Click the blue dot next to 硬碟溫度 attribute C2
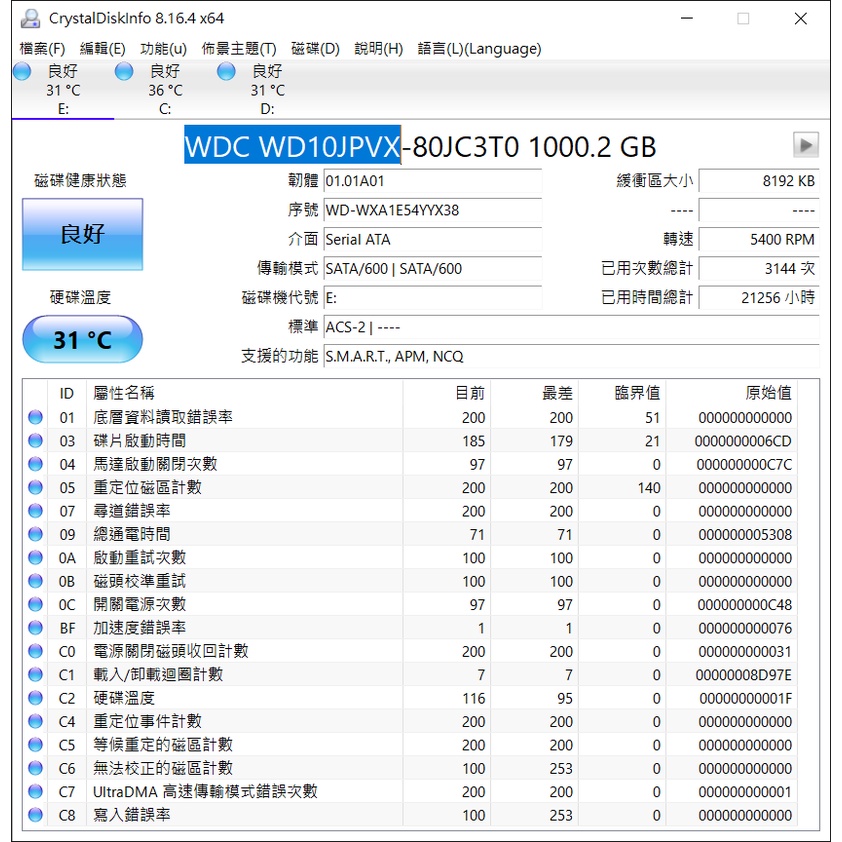The width and height of the screenshot is (842, 842). (x=35, y=698)
